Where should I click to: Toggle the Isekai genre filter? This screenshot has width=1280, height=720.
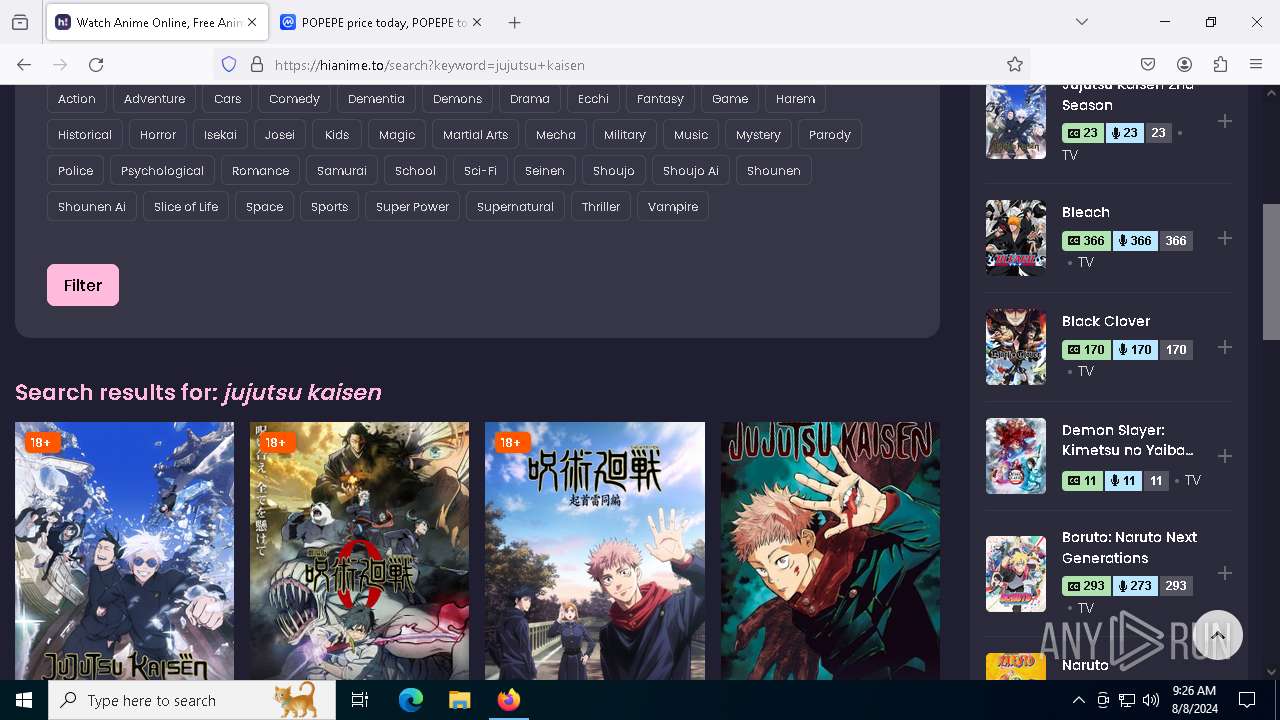pyautogui.click(x=220, y=135)
